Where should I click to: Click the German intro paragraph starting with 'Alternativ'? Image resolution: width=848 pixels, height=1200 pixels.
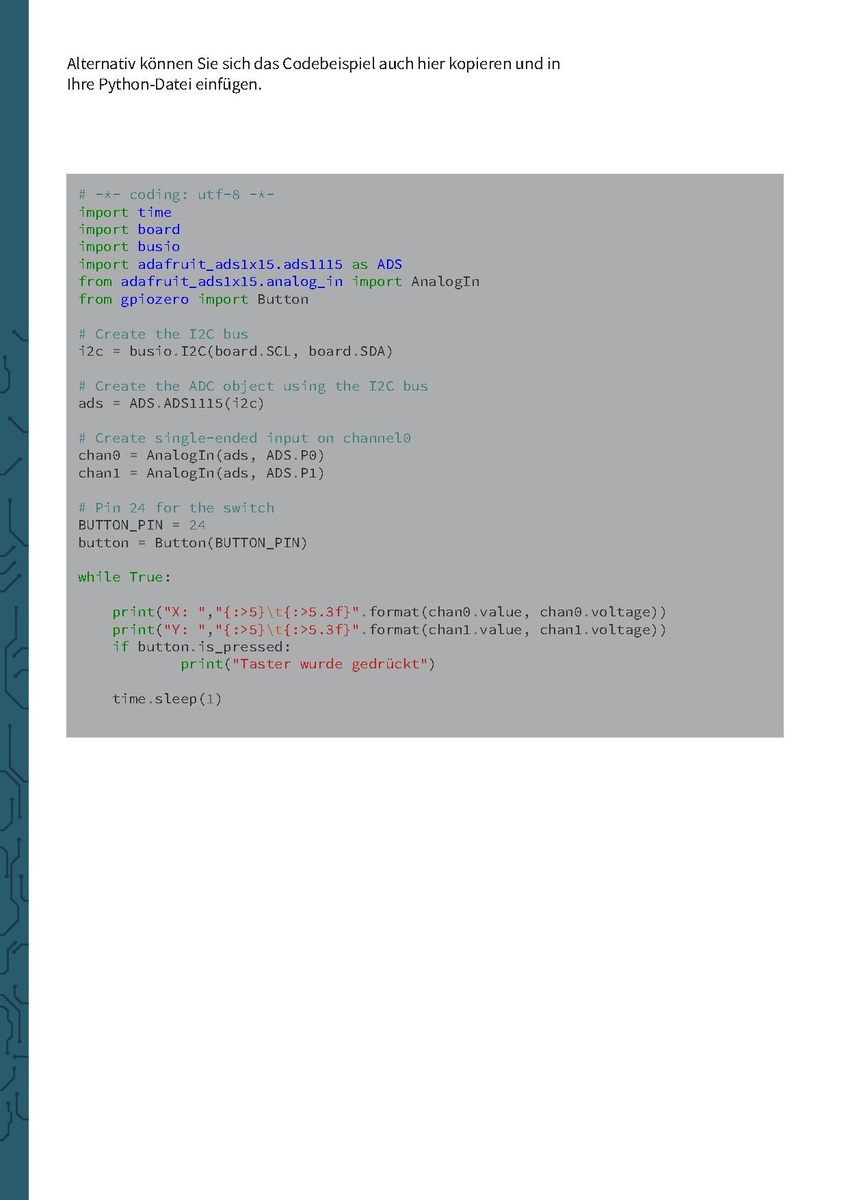(313, 74)
